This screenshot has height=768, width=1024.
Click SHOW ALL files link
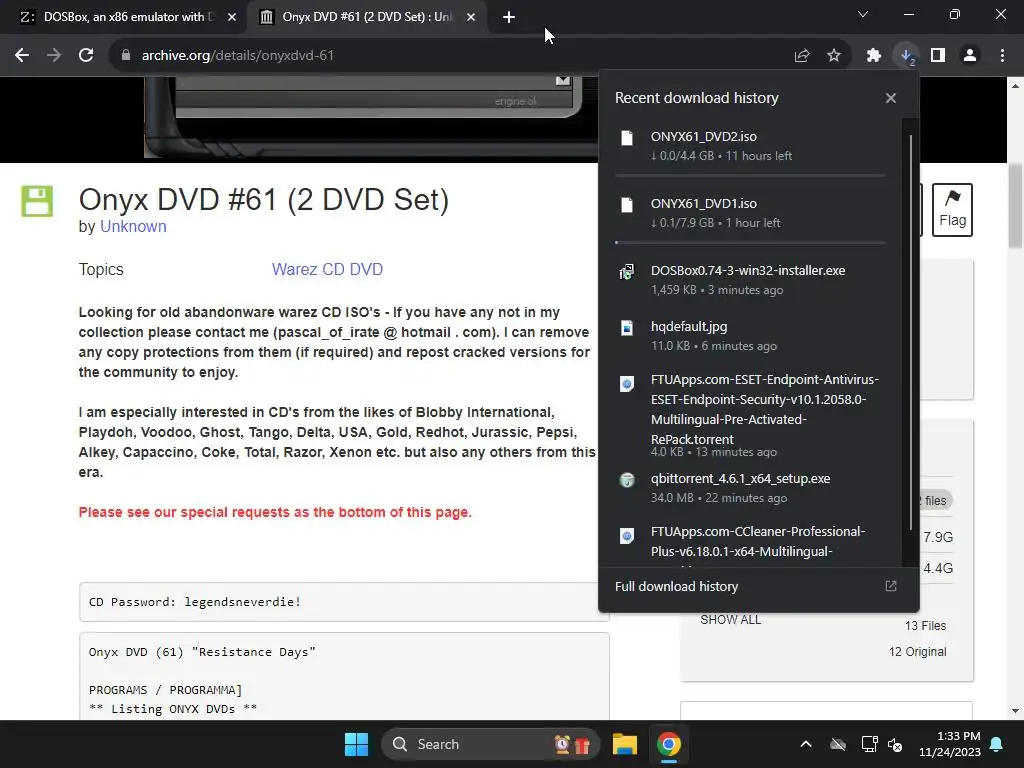point(730,620)
